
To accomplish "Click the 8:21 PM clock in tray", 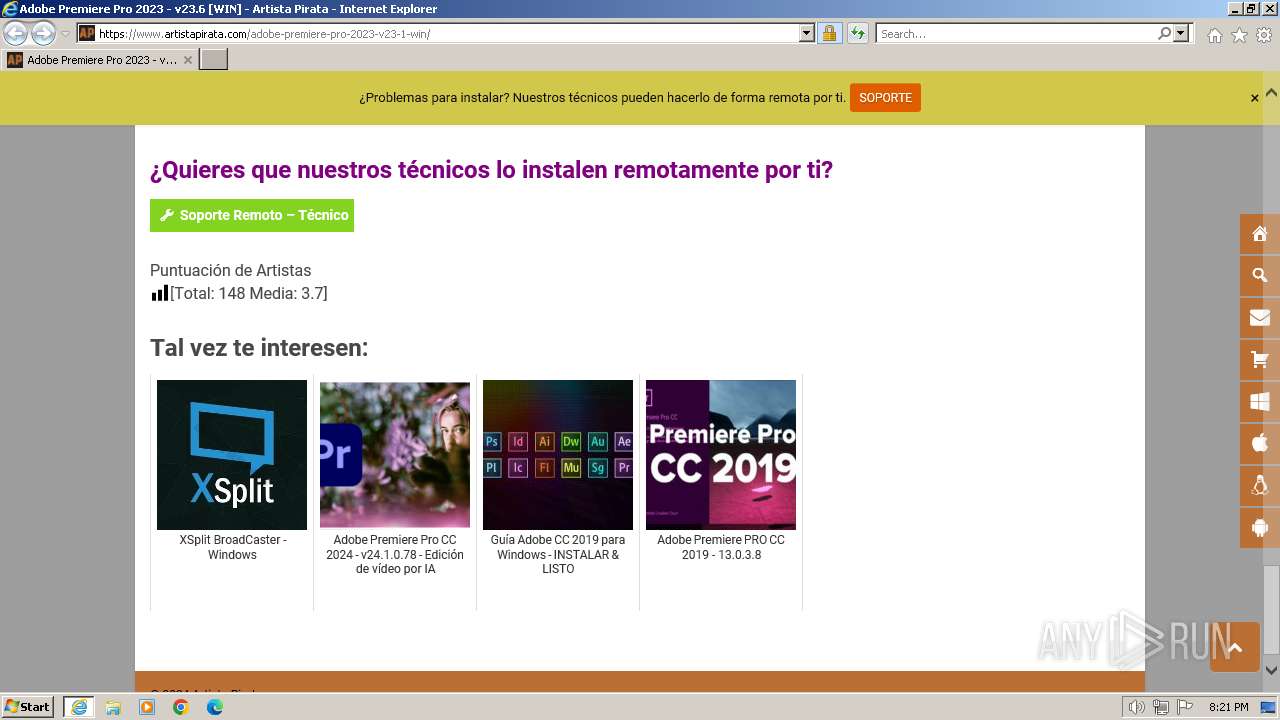I will click(x=1228, y=707).
